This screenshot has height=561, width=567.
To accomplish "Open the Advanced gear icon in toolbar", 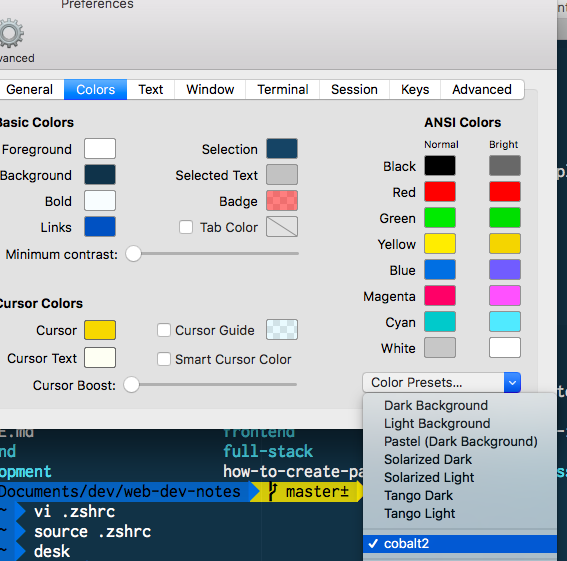I will 11,33.
